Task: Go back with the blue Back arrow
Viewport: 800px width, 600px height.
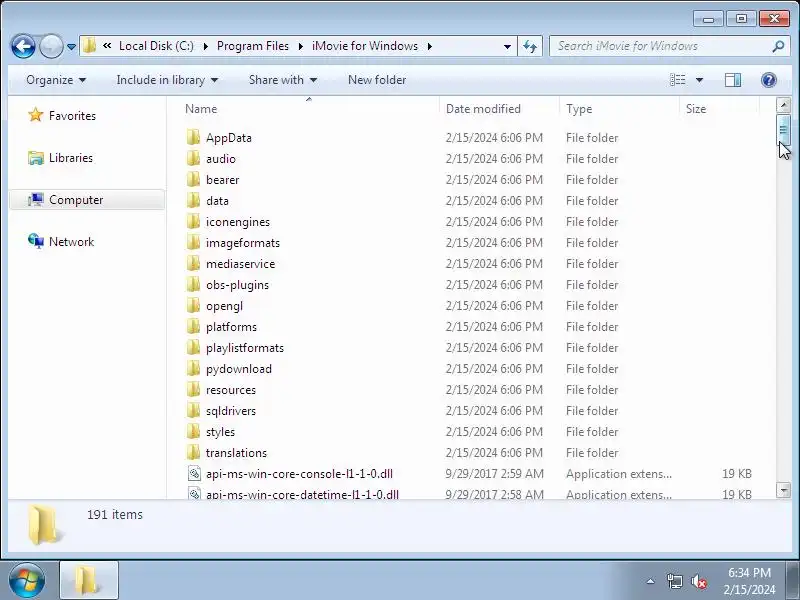Action: [23, 46]
